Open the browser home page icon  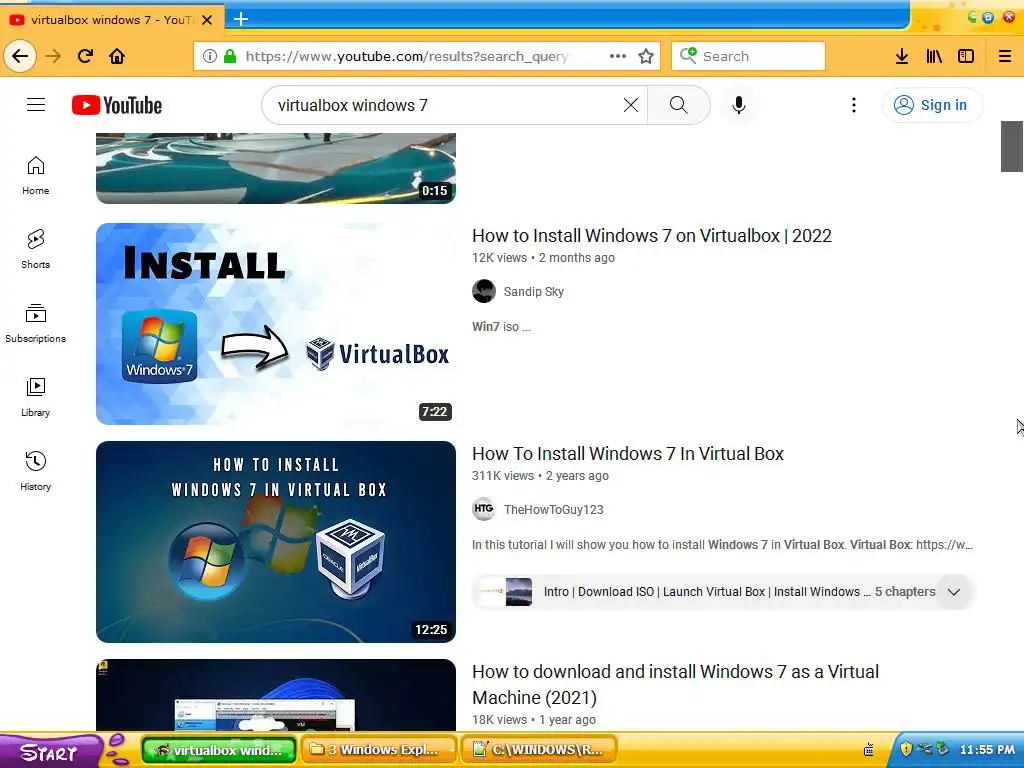(x=117, y=56)
